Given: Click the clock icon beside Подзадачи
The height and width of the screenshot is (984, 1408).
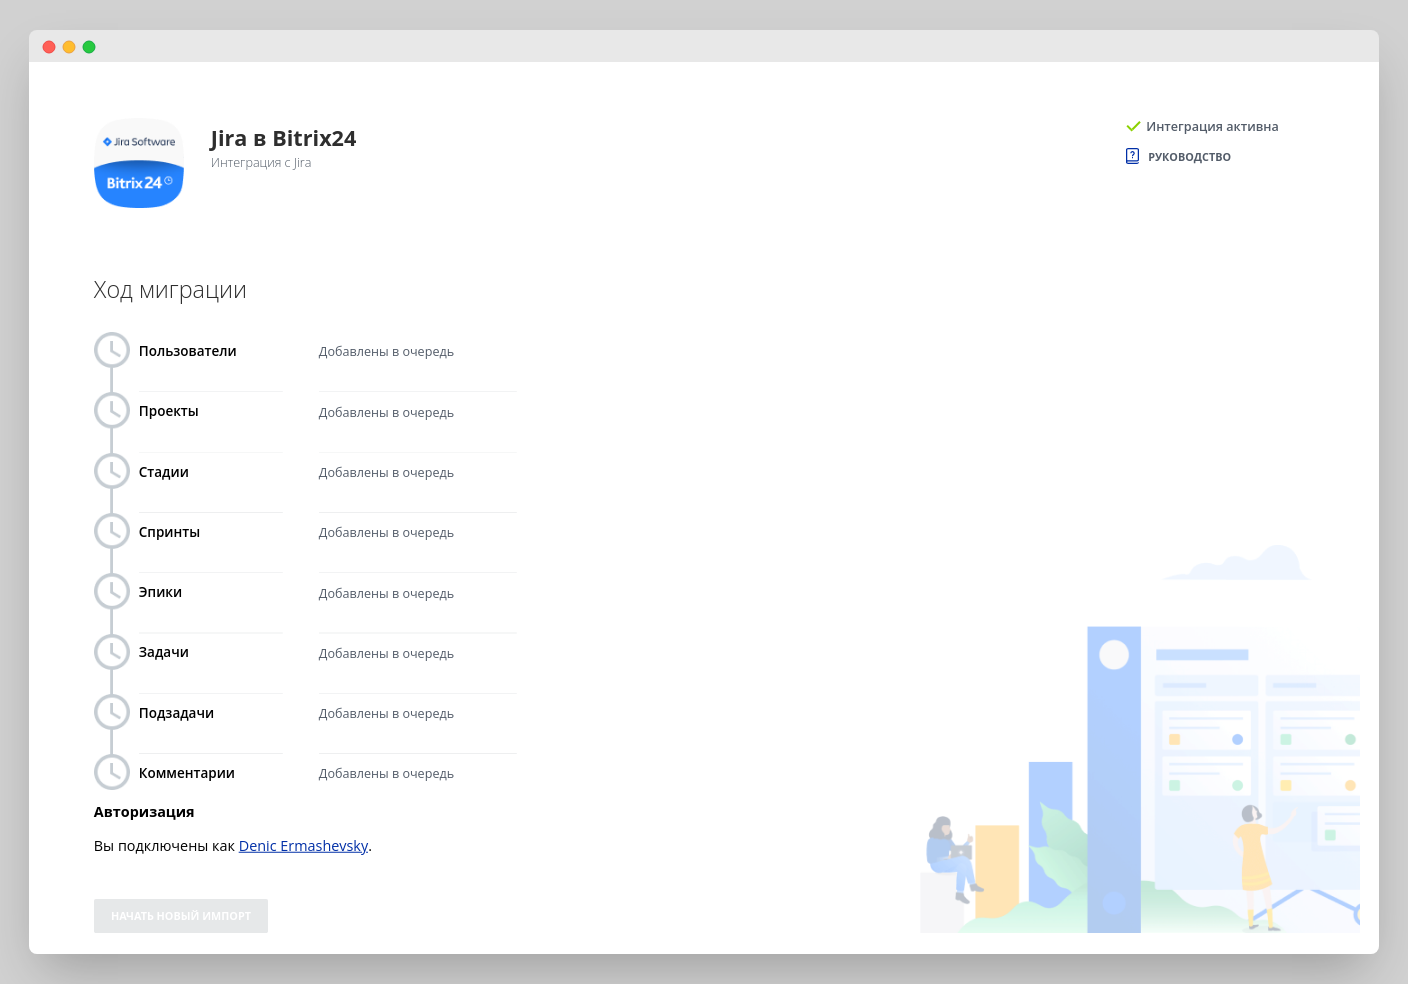Looking at the screenshot, I should 112,712.
